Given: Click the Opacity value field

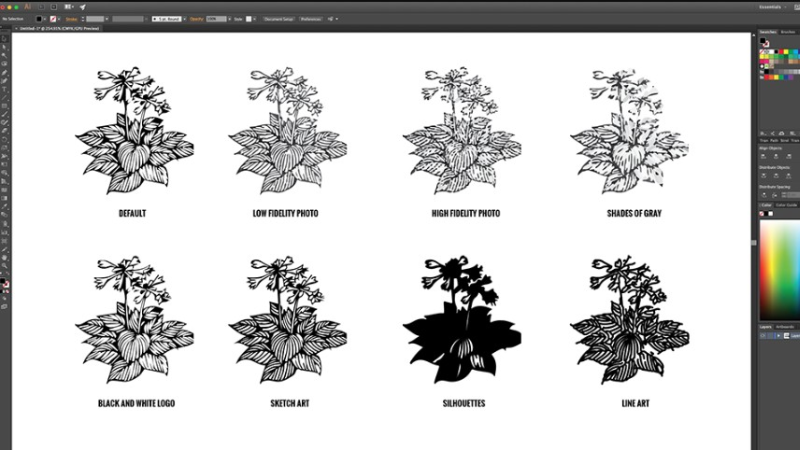Looking at the screenshot, I should tap(216, 19).
